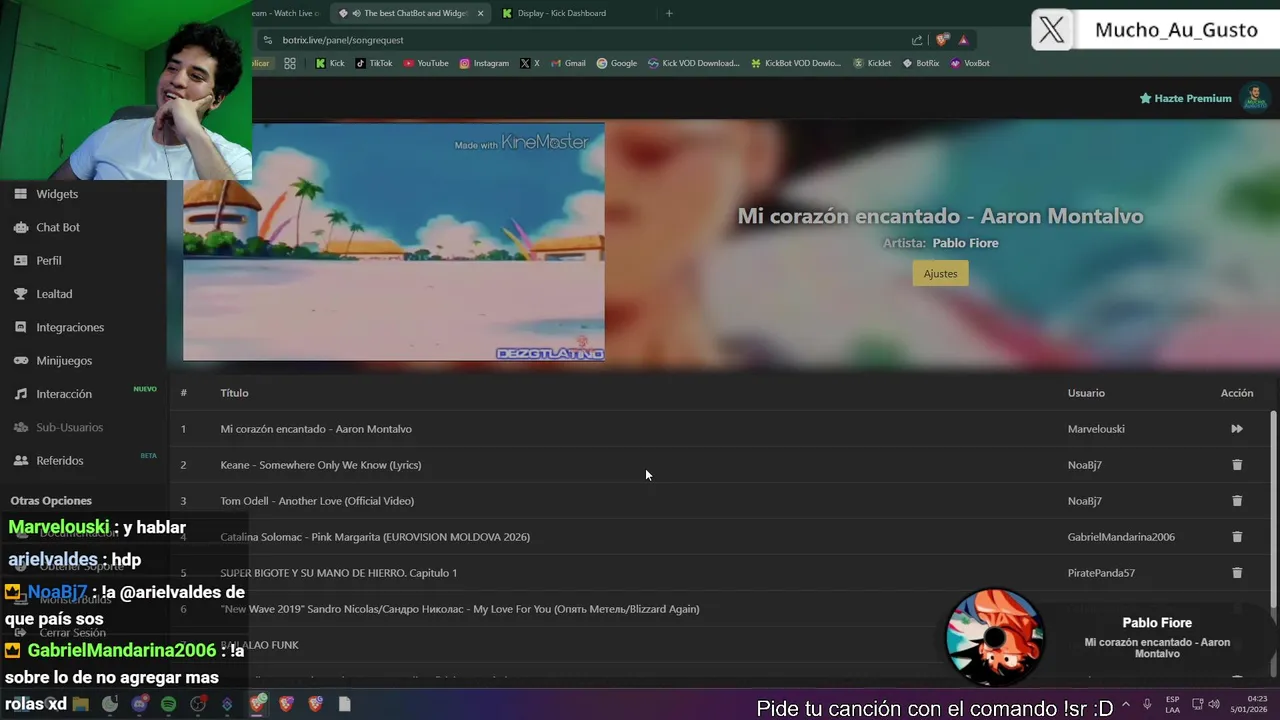Open Integraciones in the sidebar
This screenshot has width=1280, height=720.
click(x=70, y=327)
